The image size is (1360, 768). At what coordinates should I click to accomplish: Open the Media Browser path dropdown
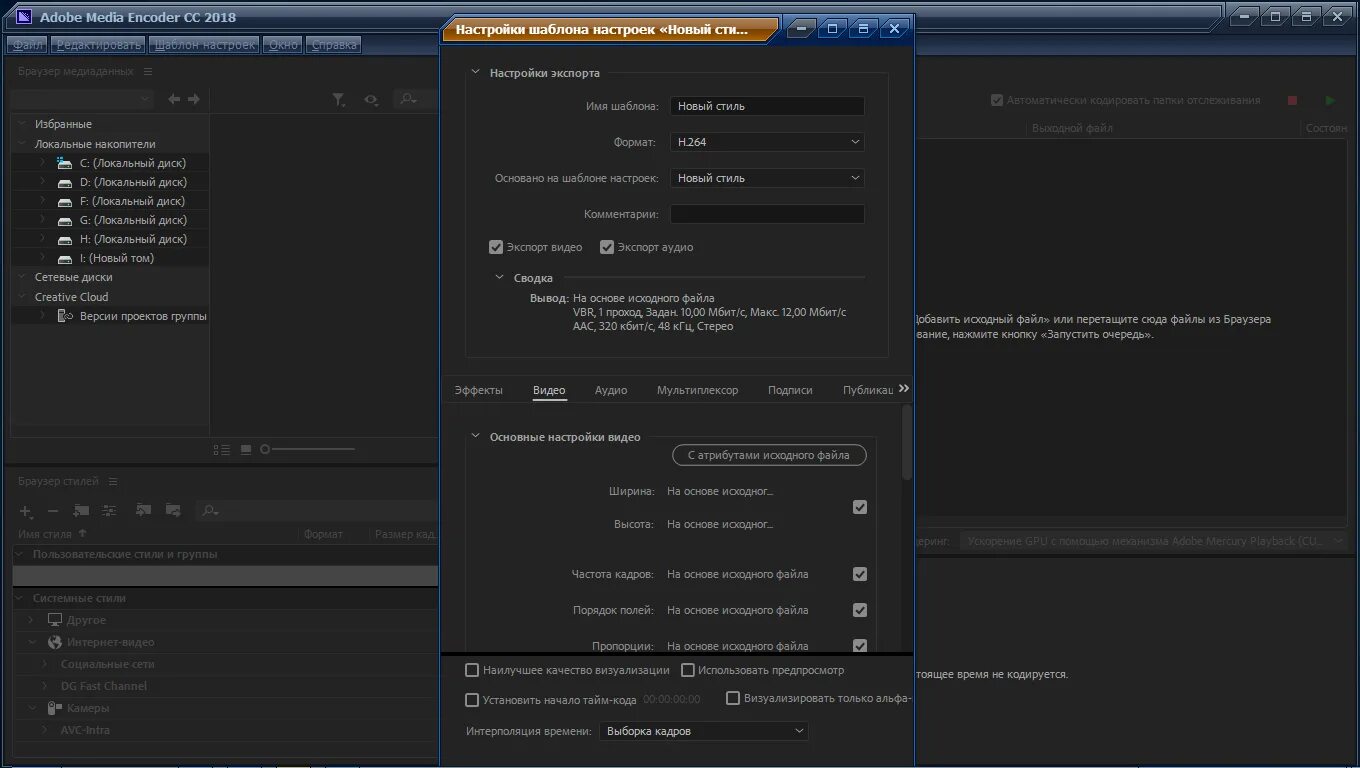coord(81,99)
